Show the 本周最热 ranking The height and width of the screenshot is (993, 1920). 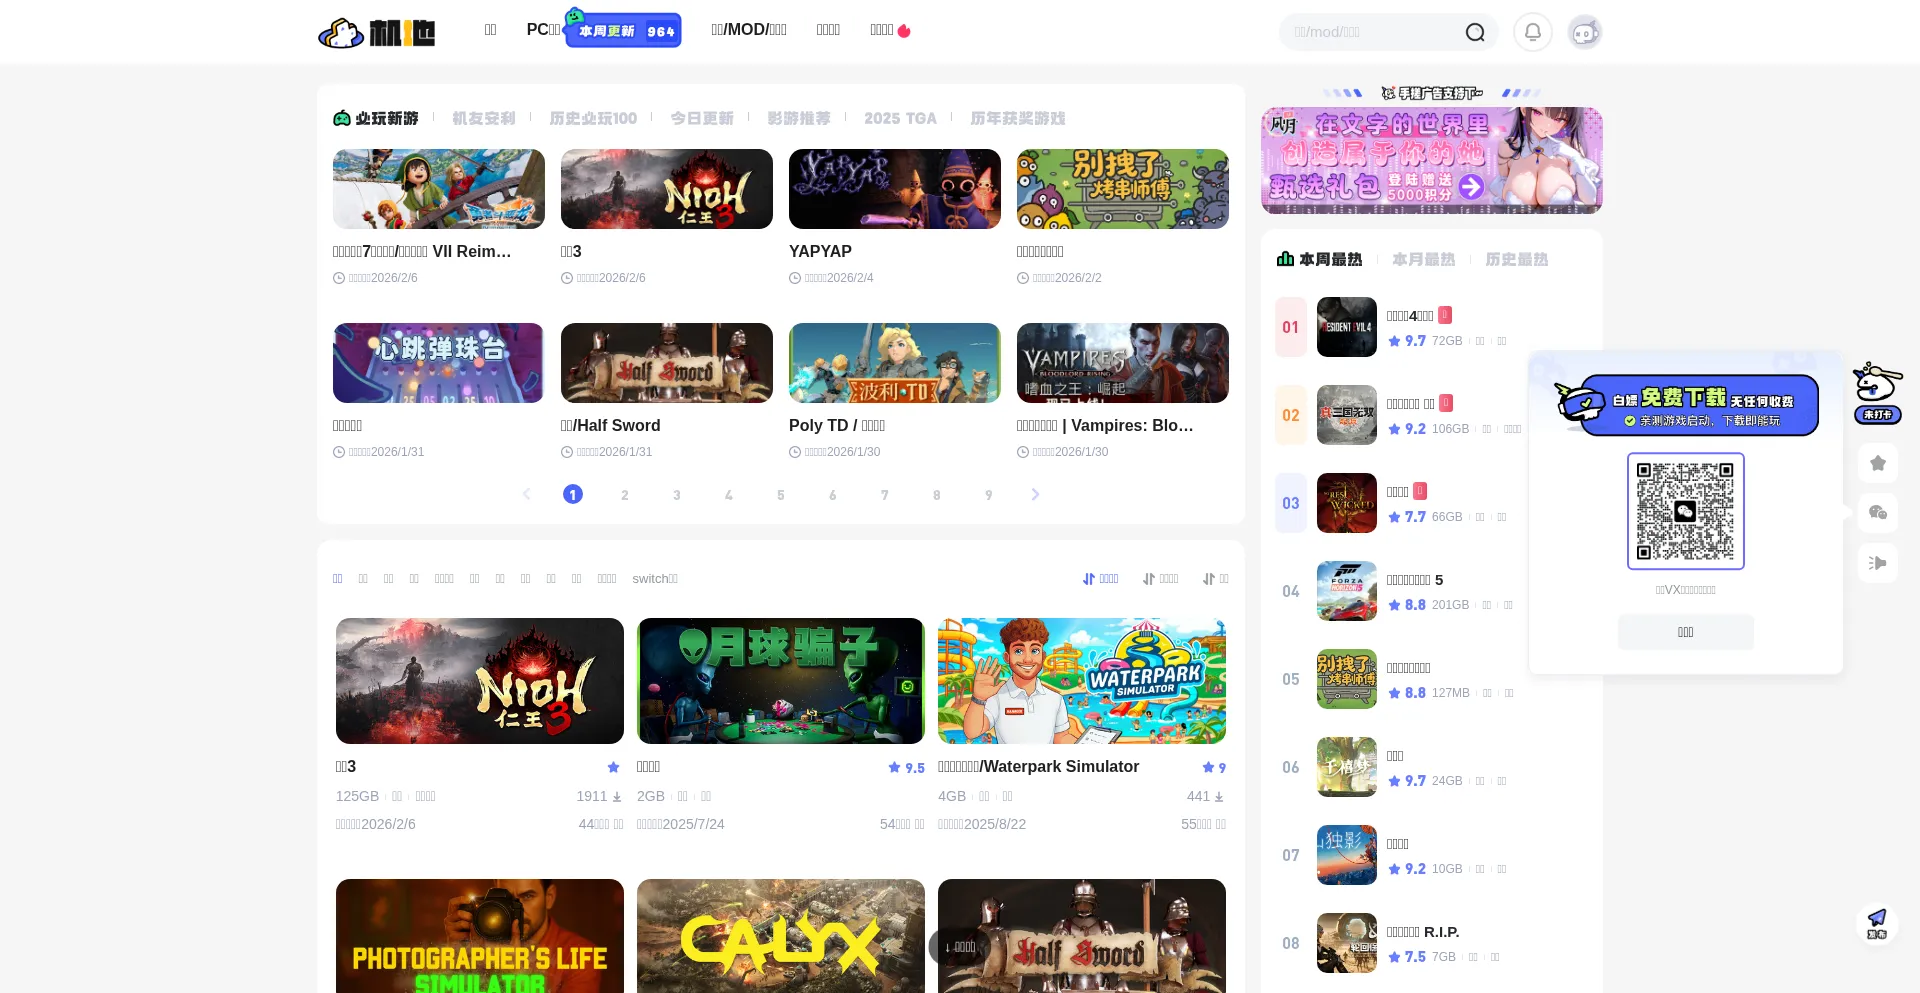tap(1320, 259)
